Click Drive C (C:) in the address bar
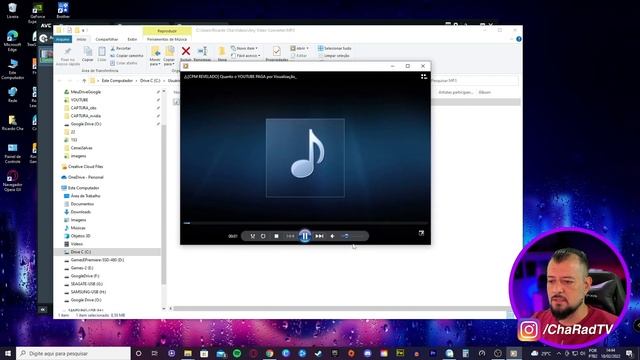The image size is (640, 360). [x=150, y=81]
